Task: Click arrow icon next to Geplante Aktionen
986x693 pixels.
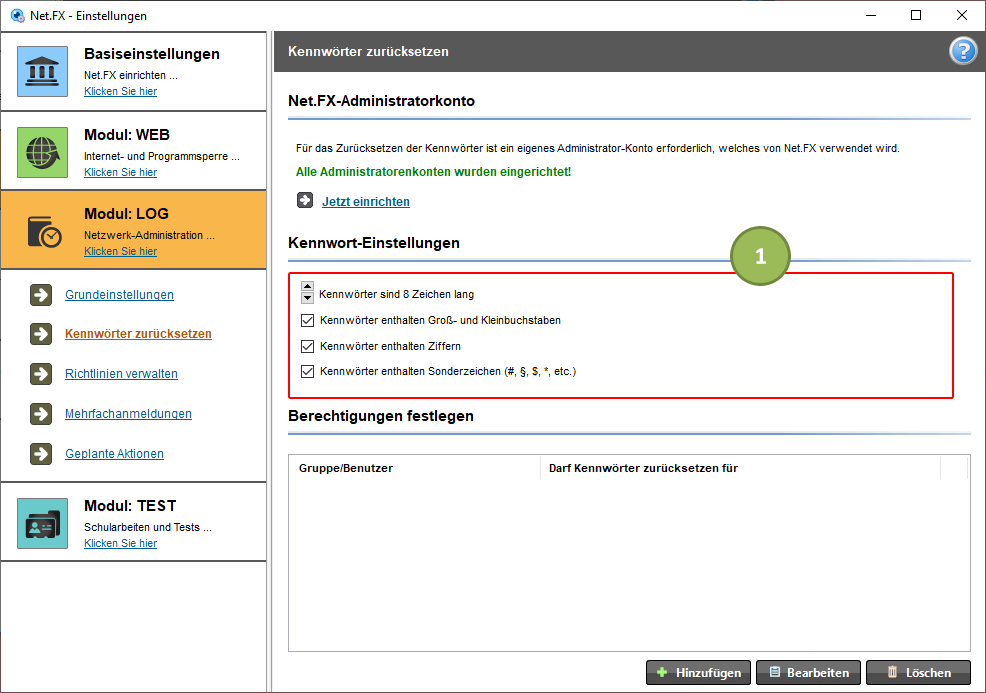Action: click(x=41, y=453)
